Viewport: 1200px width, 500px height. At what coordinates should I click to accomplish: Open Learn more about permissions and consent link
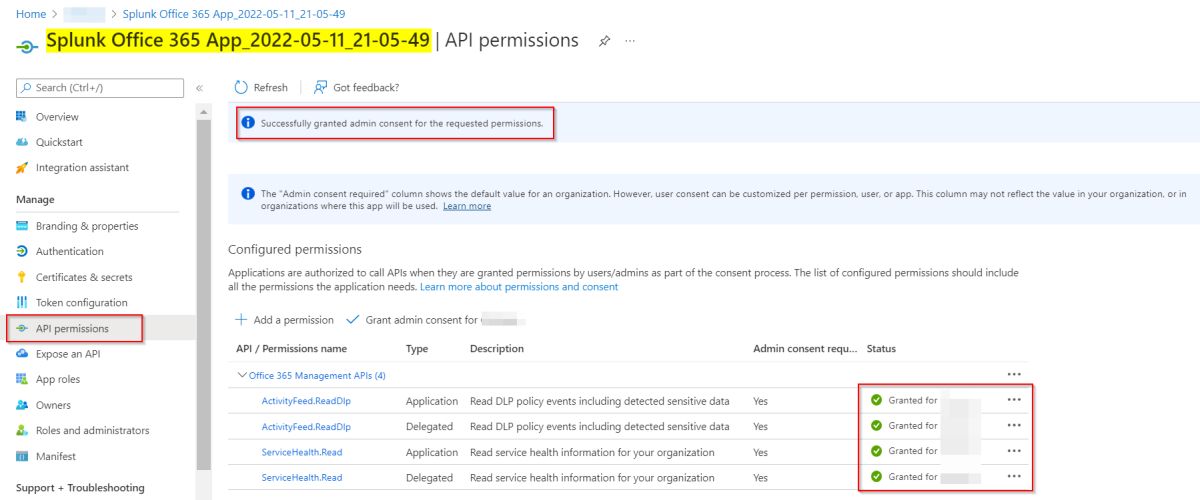coord(519,287)
